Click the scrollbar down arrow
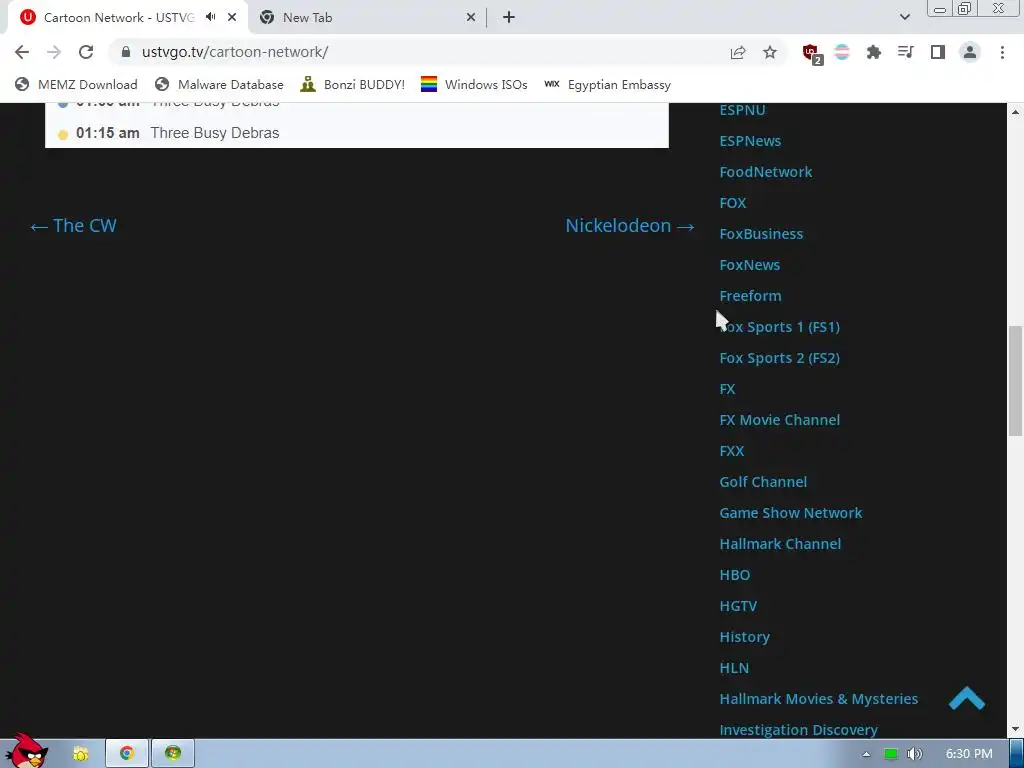1024x768 pixels. tap(1015, 729)
